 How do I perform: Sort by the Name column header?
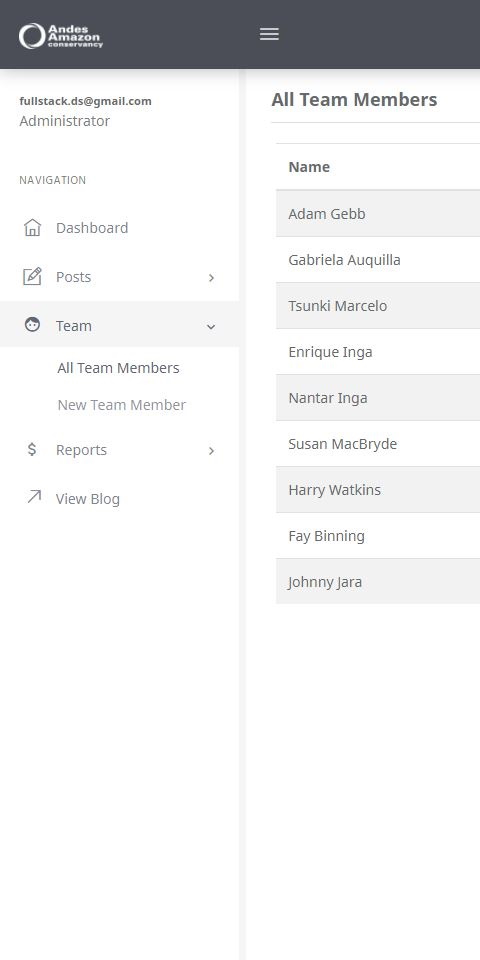(x=309, y=167)
